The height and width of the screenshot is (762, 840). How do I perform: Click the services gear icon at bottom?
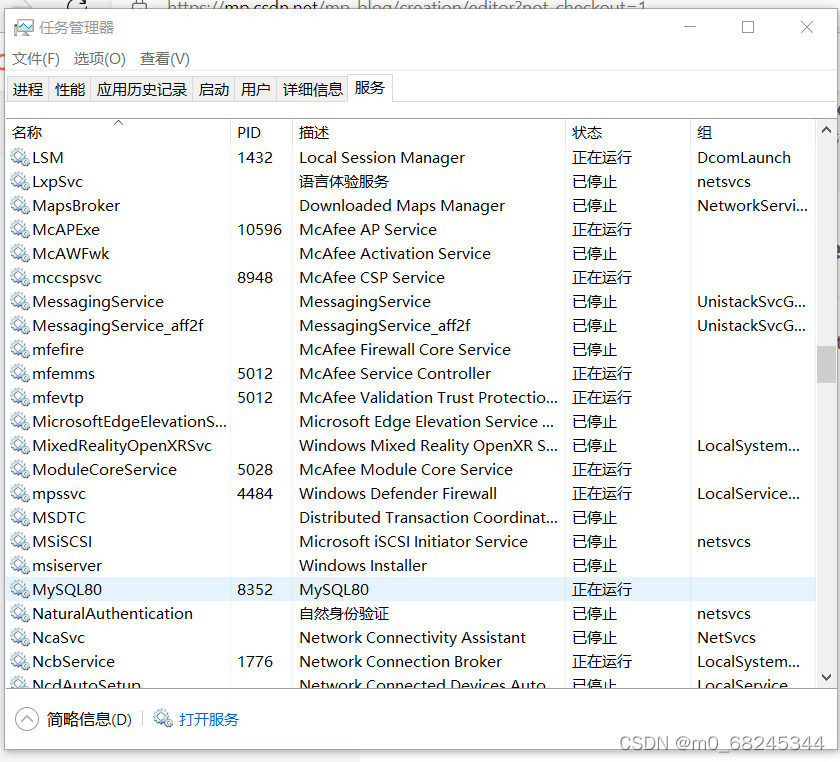pyautogui.click(x=163, y=718)
